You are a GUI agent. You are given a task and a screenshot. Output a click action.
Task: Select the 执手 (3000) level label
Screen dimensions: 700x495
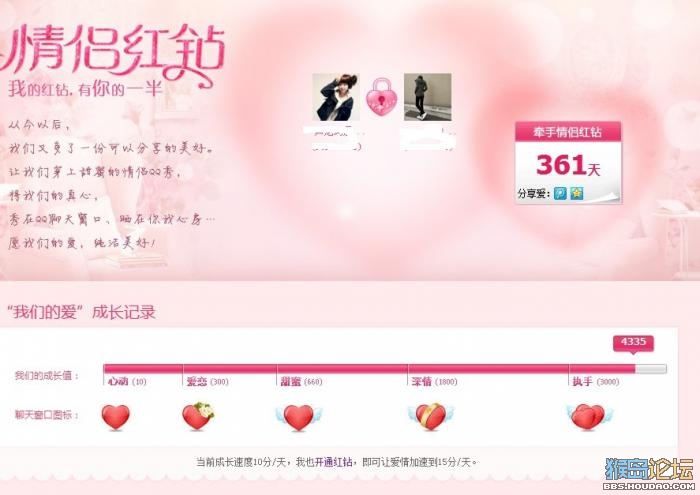pos(596,382)
